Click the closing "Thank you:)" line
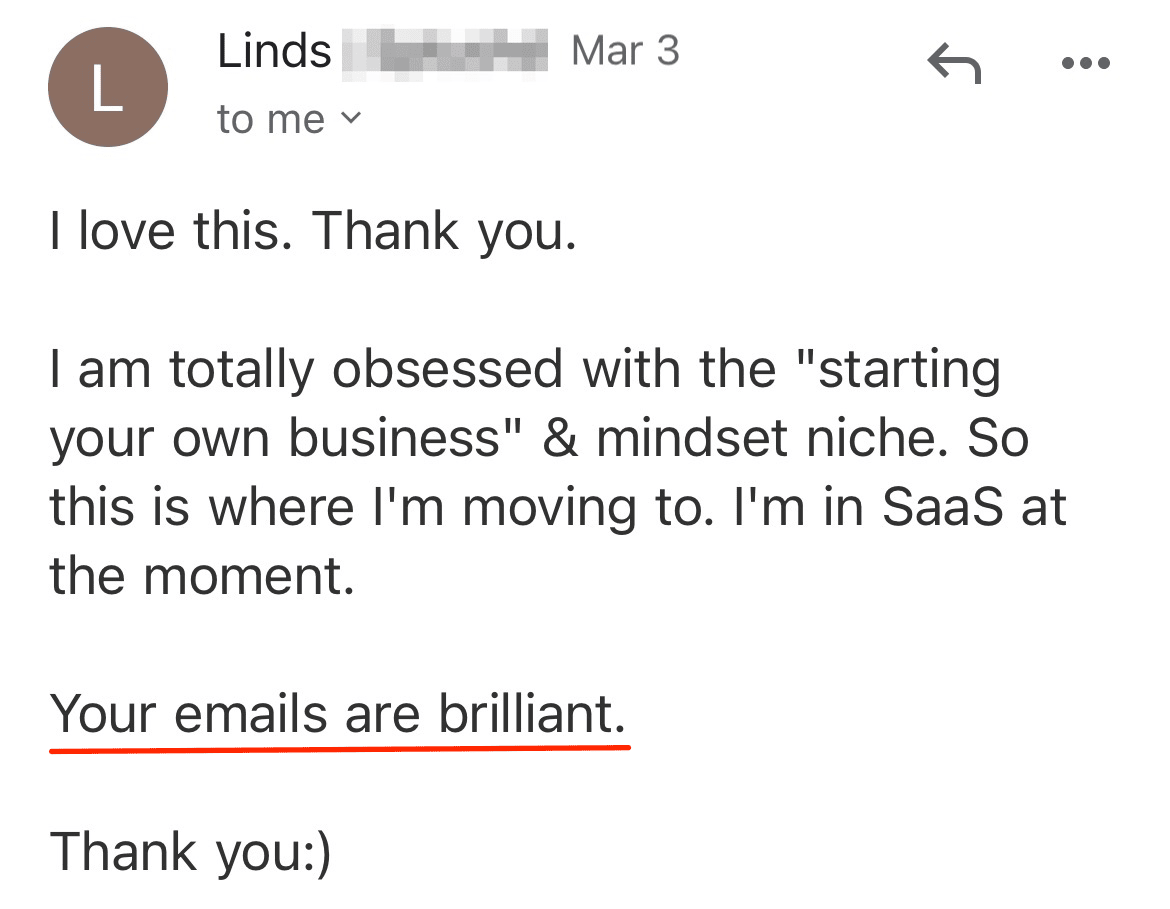 click(x=190, y=852)
